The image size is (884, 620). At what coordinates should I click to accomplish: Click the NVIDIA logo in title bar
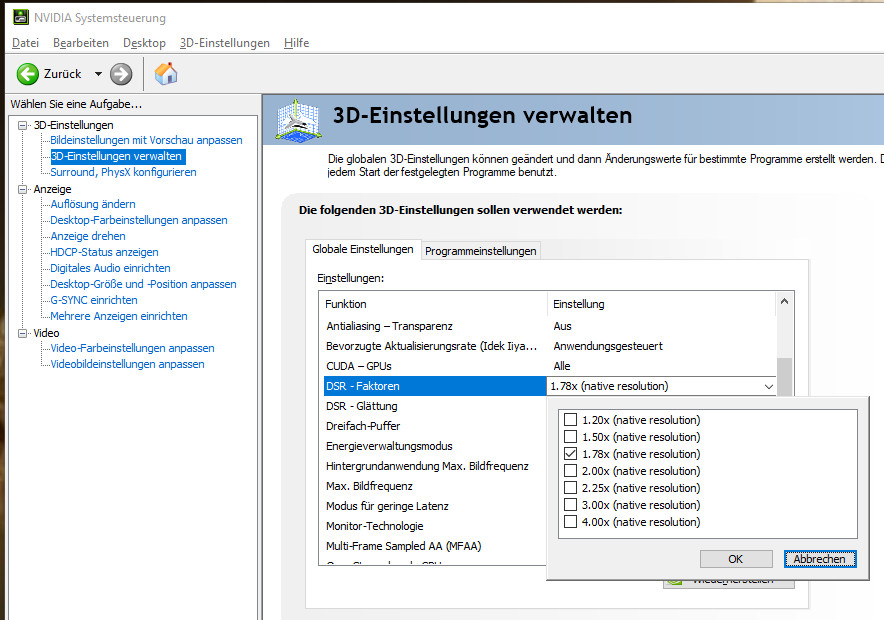tap(20, 17)
